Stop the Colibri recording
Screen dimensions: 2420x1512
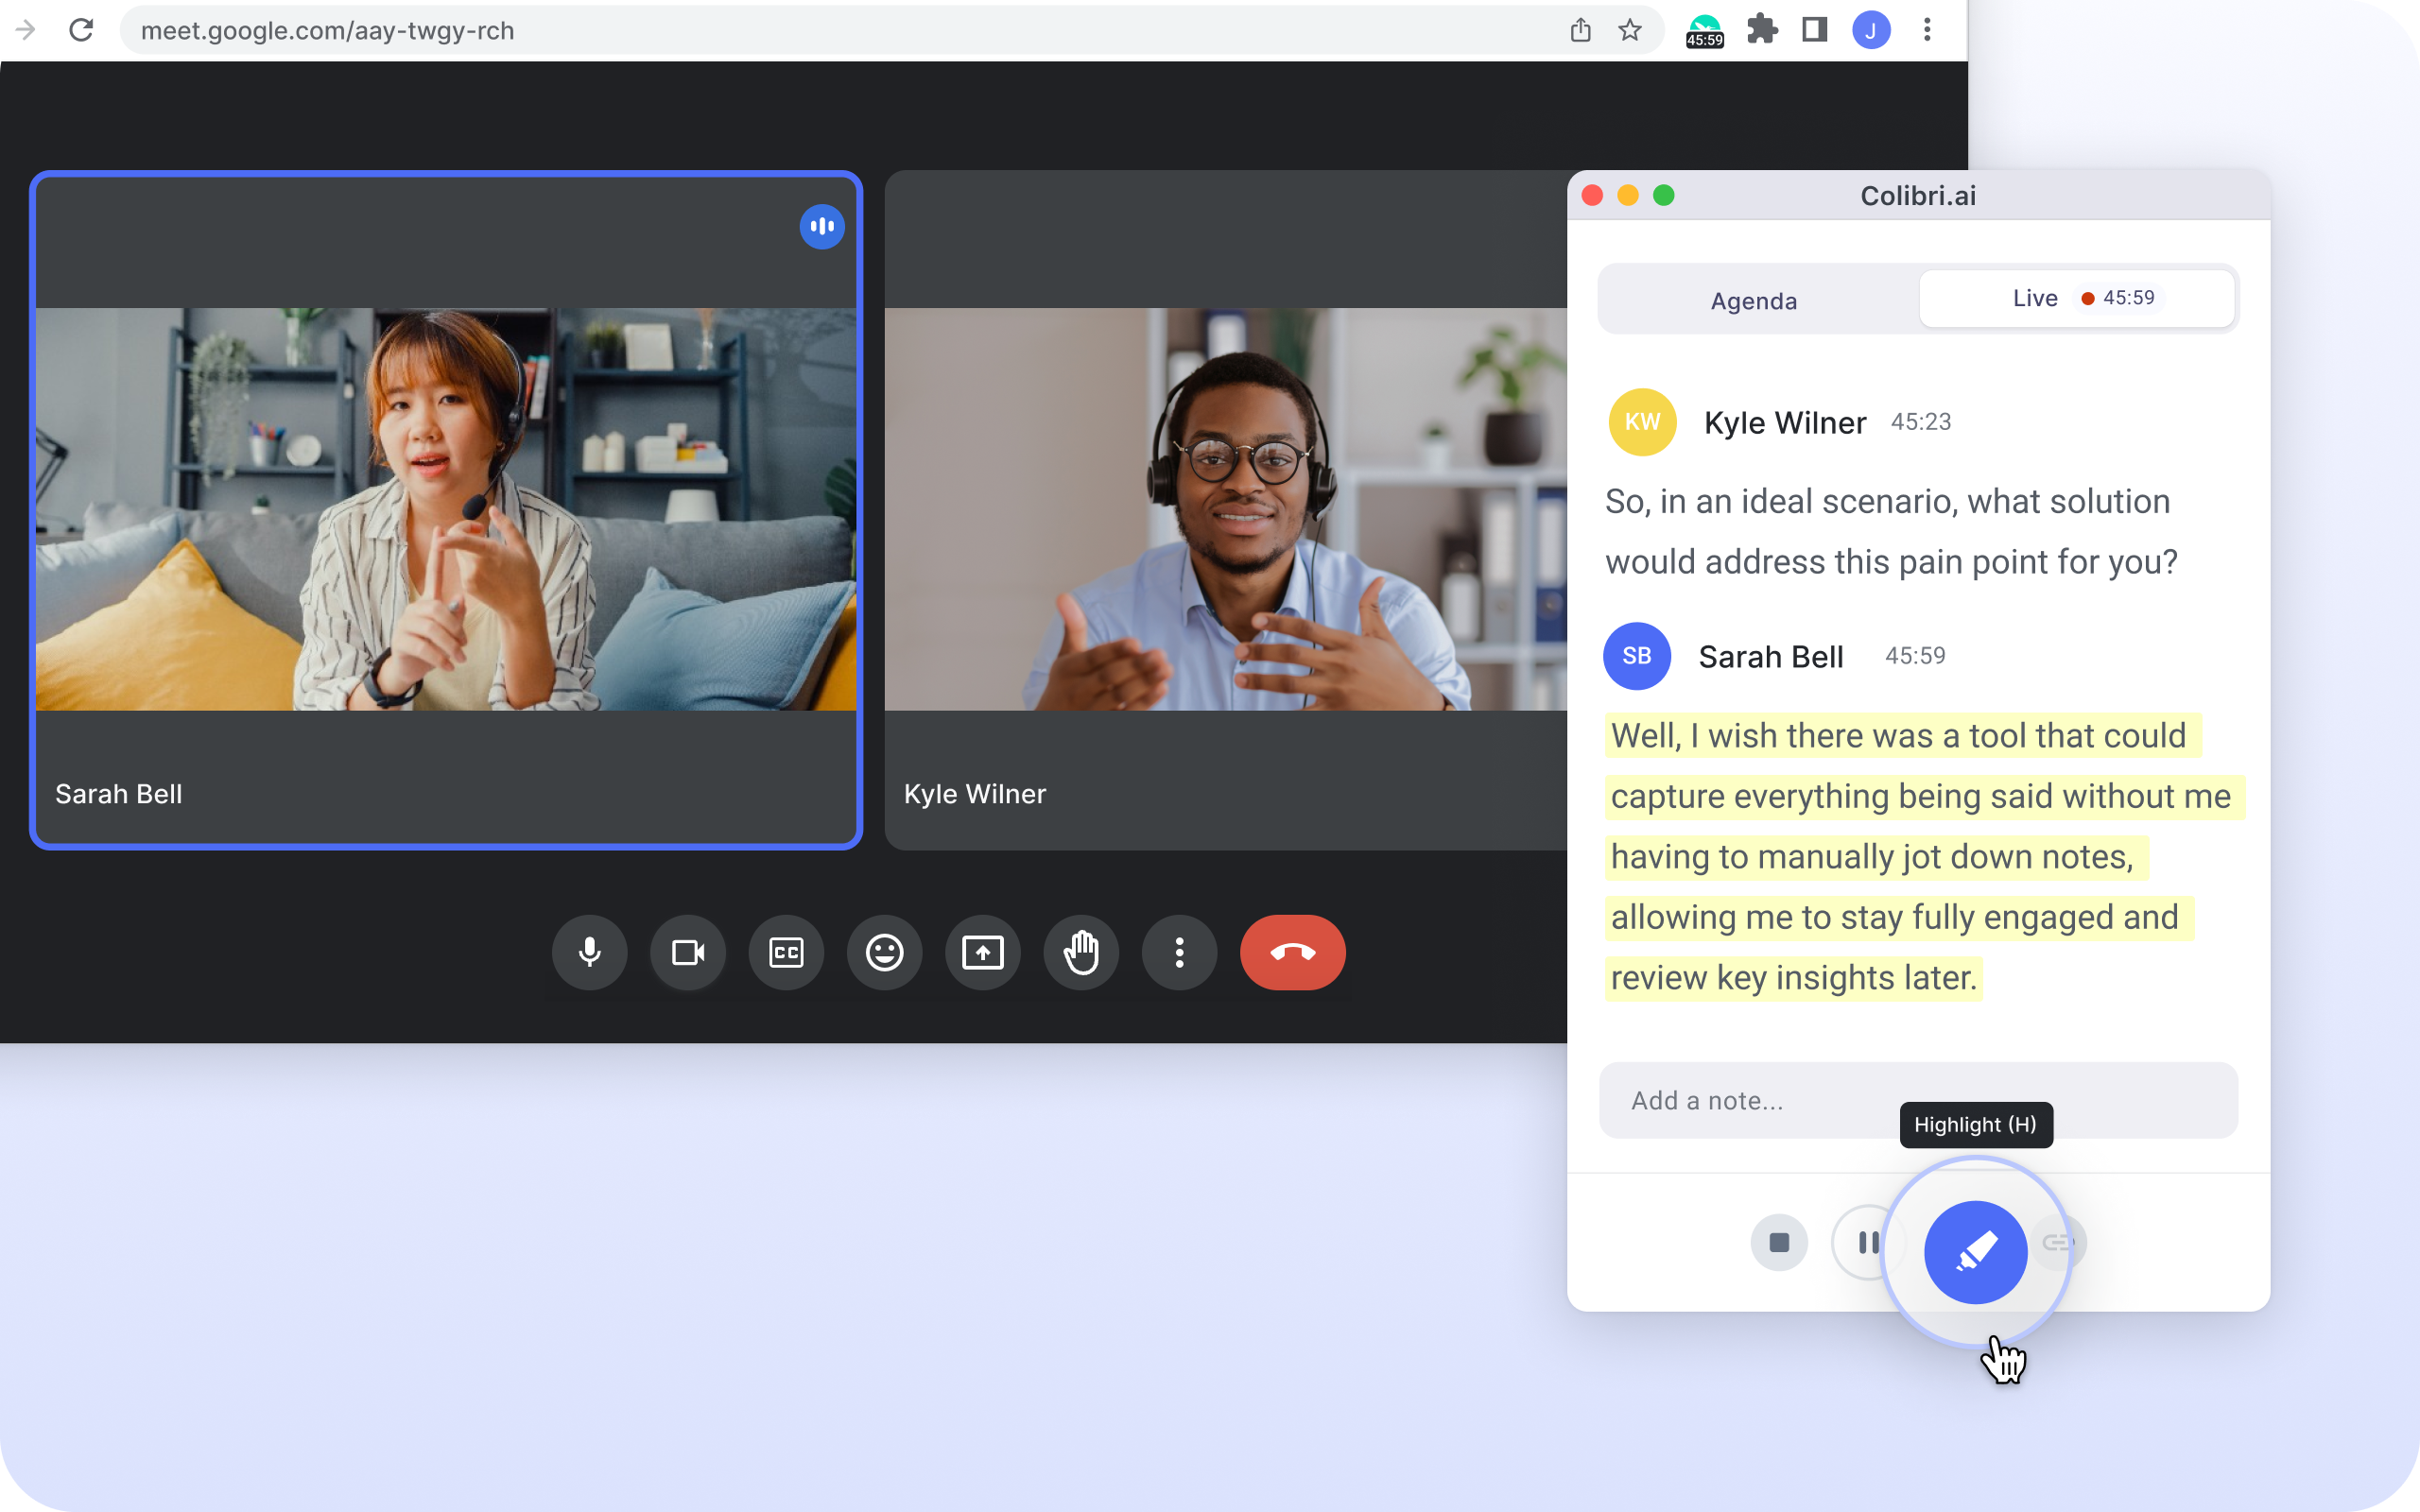coord(1779,1243)
